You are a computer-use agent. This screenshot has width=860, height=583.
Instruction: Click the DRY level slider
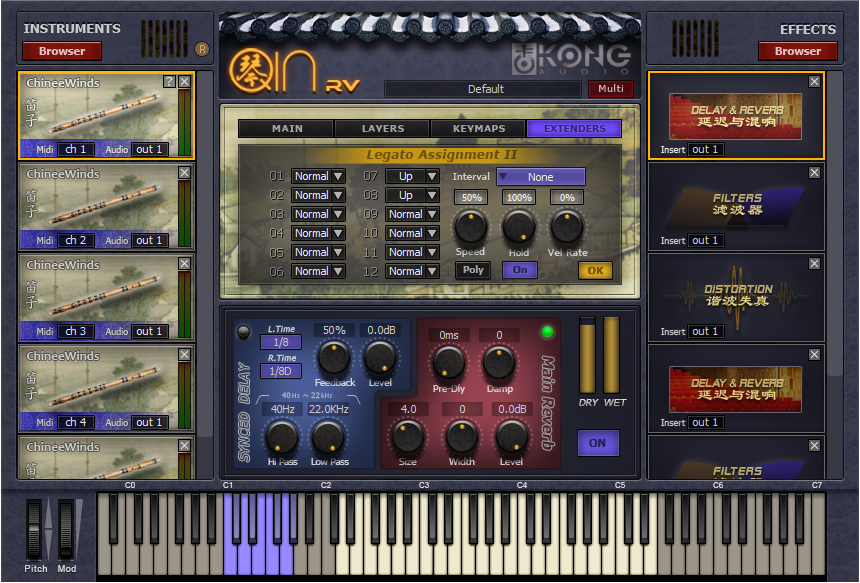[x=587, y=355]
